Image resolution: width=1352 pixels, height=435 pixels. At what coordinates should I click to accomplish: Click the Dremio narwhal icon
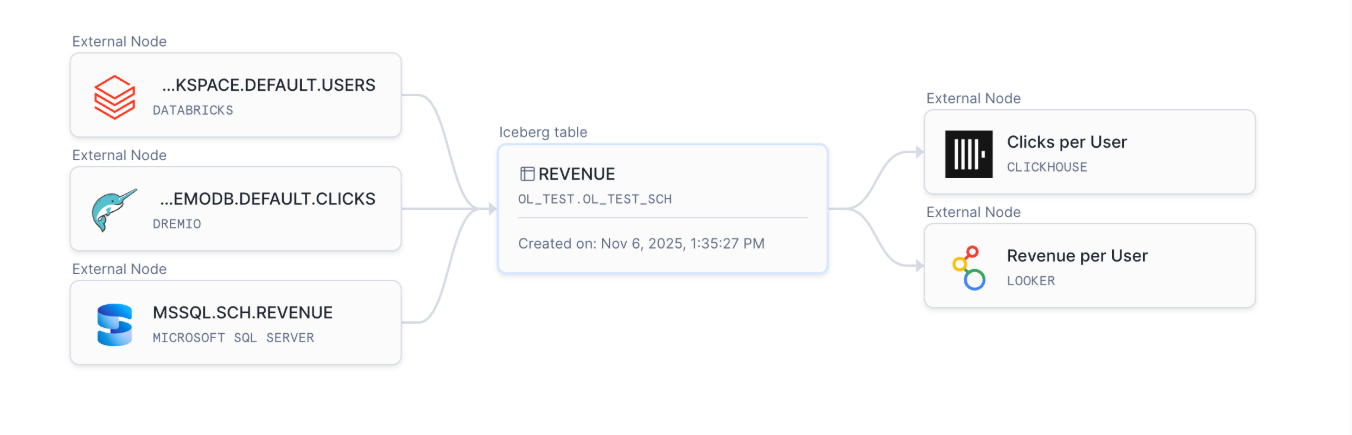(x=114, y=209)
